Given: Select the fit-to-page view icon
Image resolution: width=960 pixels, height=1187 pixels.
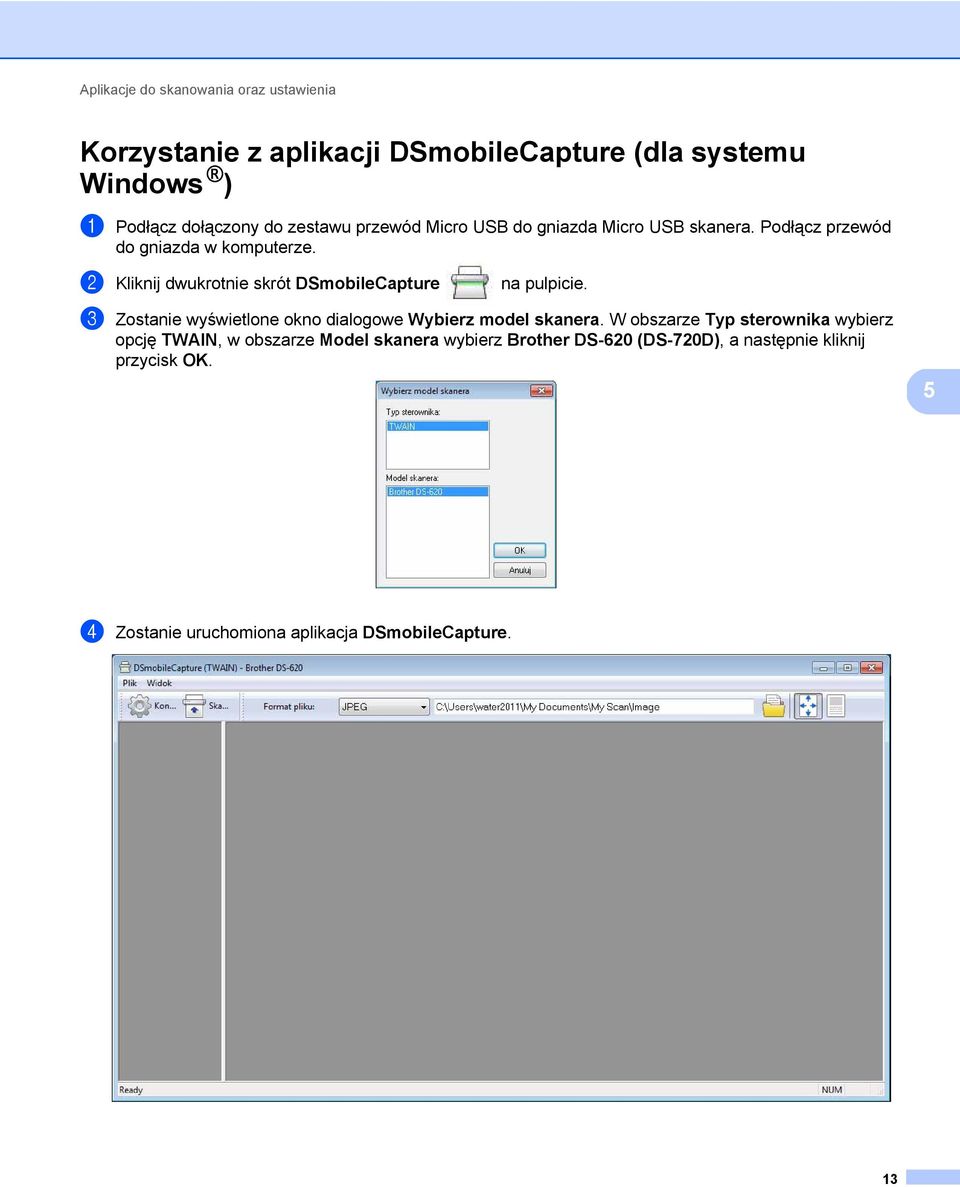Looking at the screenshot, I should coord(808,706).
